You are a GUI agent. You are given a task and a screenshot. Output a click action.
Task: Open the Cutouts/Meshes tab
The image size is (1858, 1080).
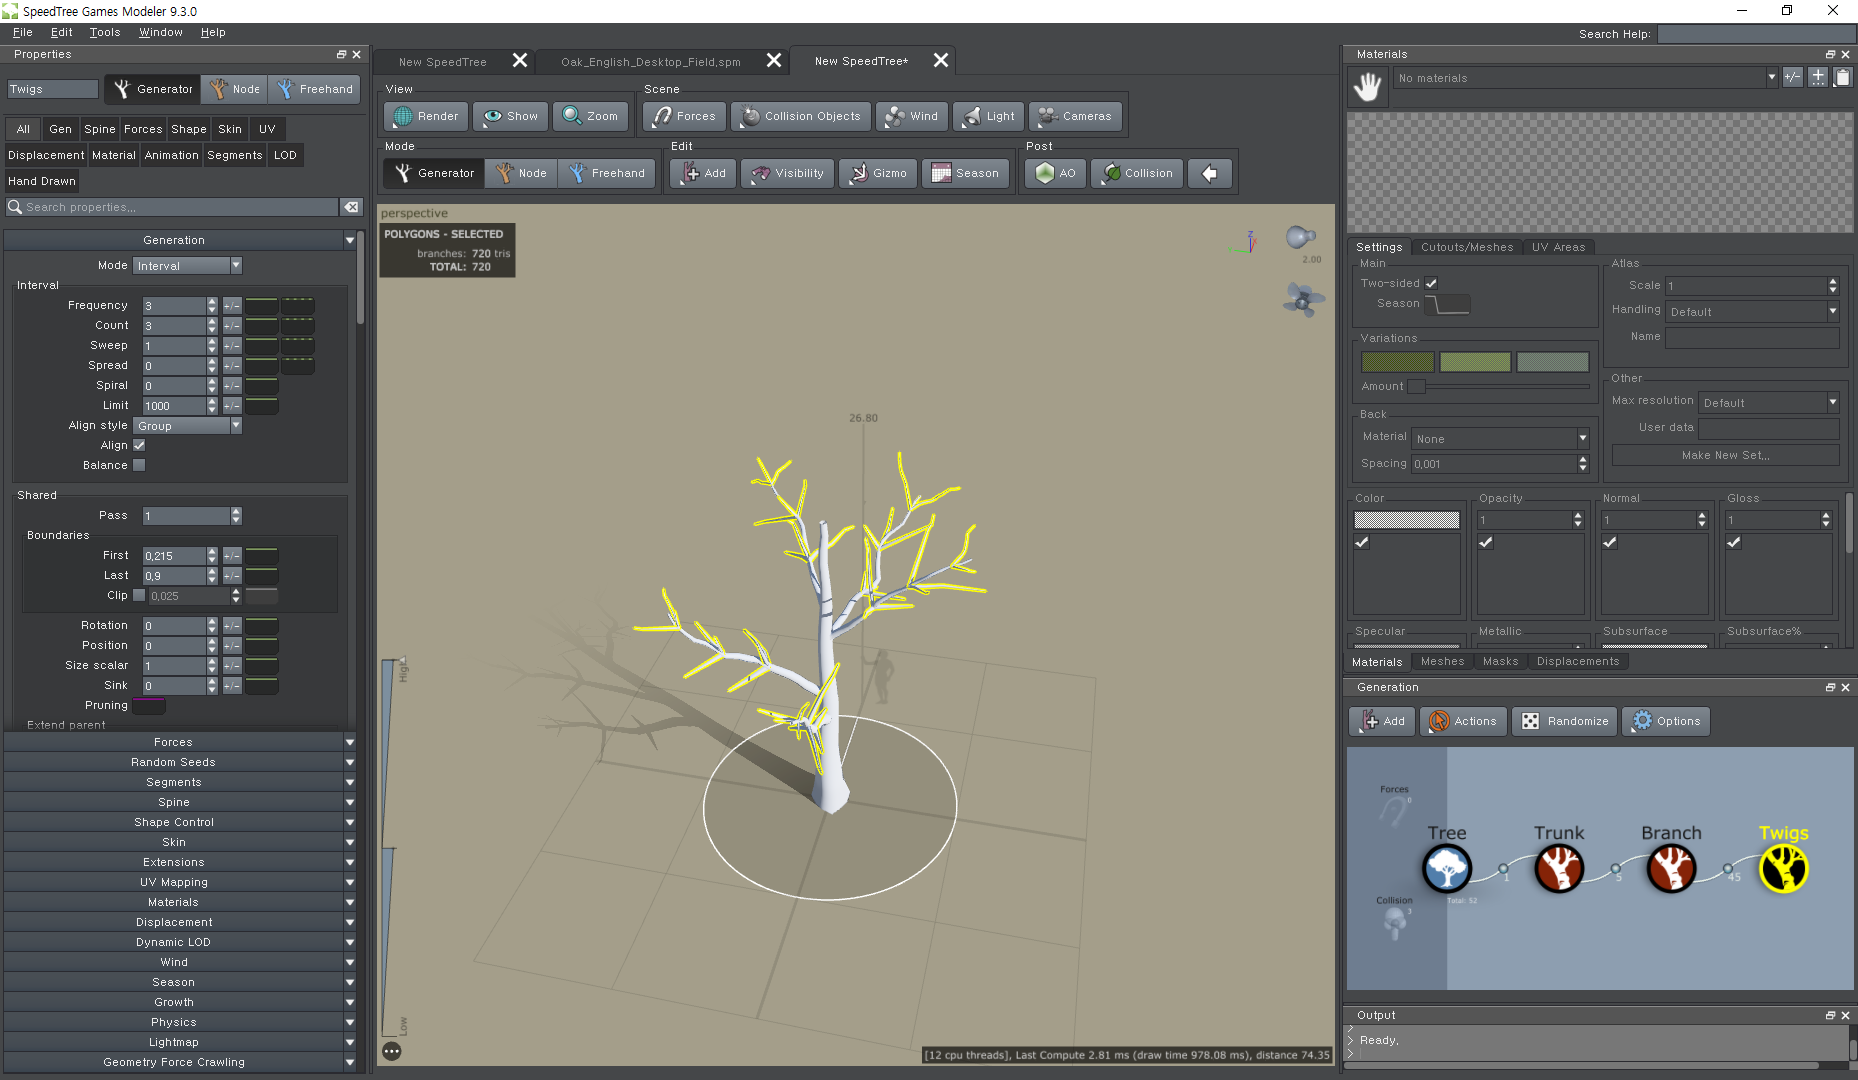click(1466, 246)
